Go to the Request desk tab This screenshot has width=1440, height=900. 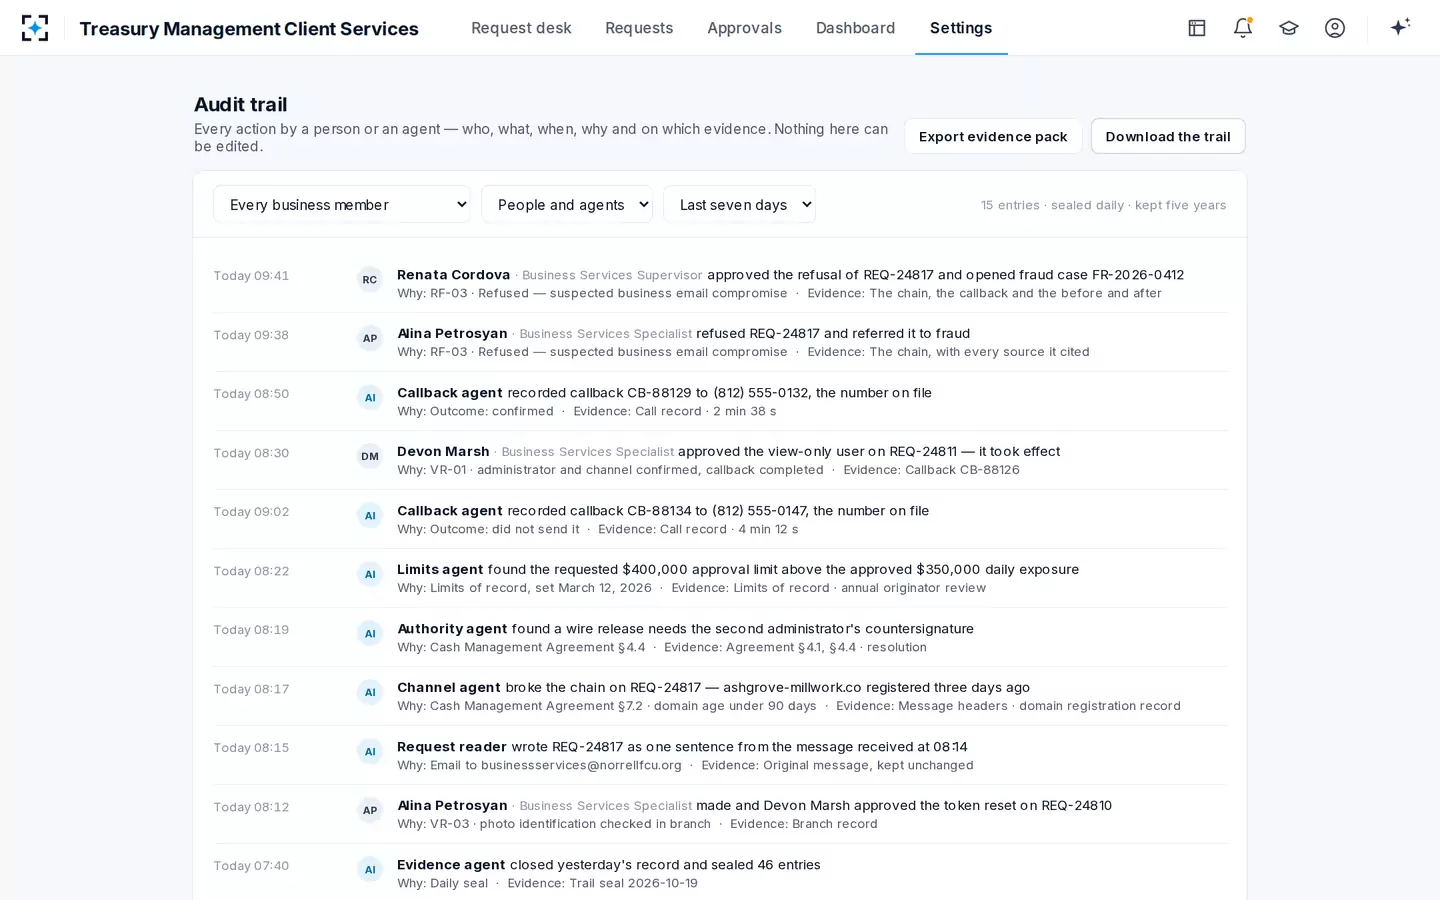(521, 28)
